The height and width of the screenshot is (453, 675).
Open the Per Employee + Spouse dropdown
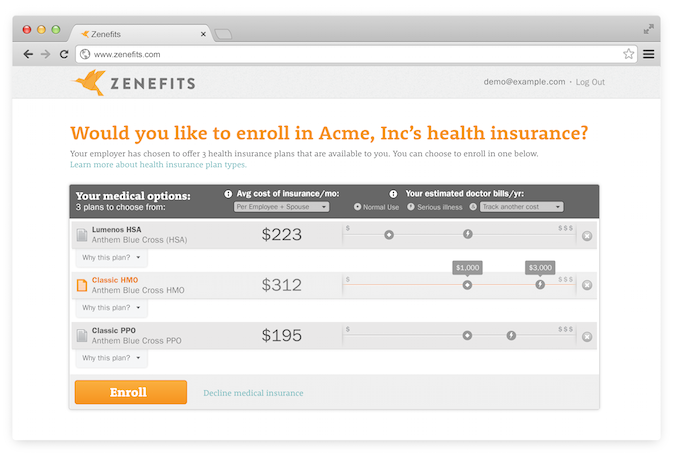pyautogui.click(x=281, y=207)
